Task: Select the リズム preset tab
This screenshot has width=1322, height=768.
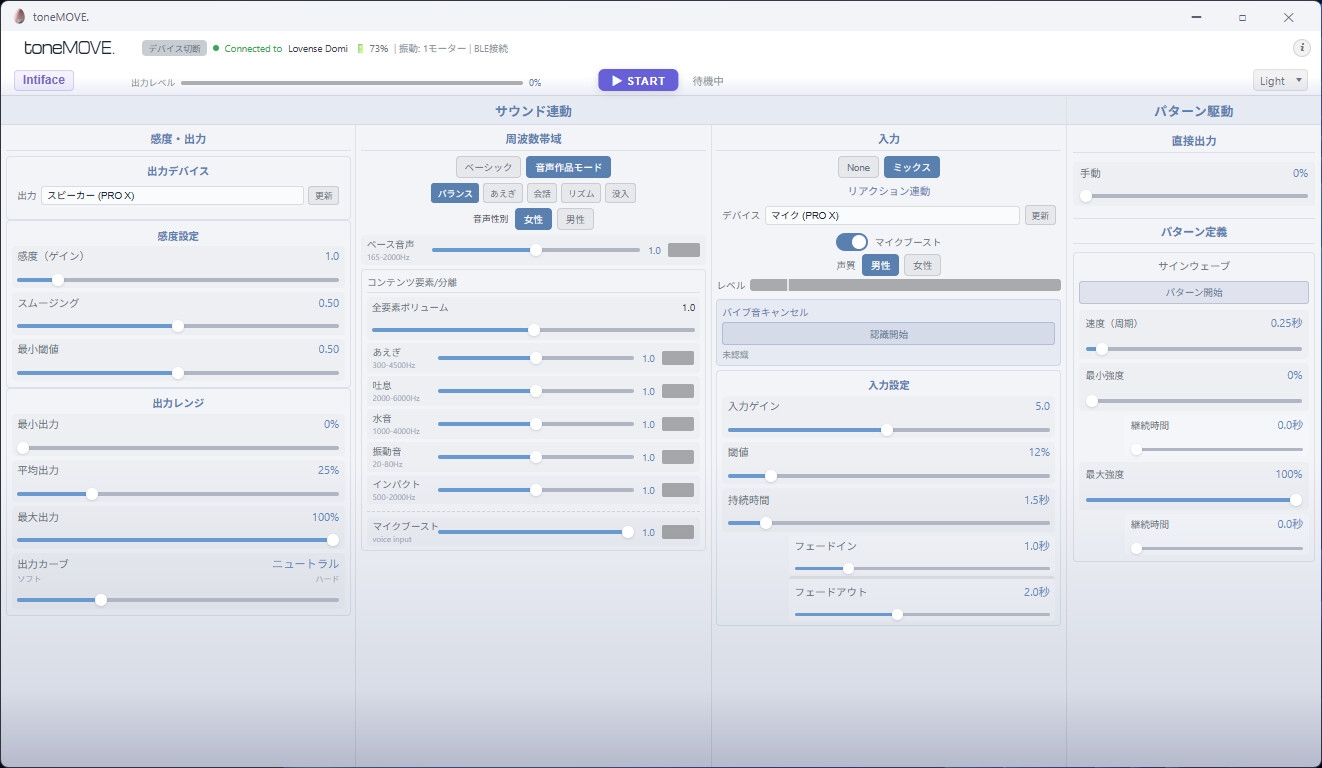Action: pos(580,193)
